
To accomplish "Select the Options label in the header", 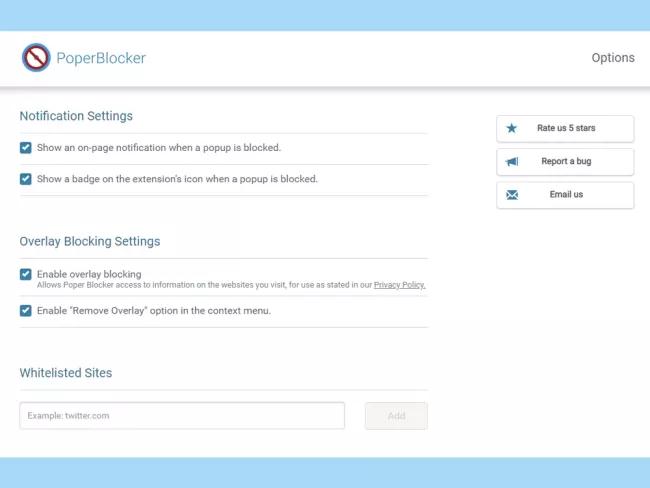I will [612, 58].
